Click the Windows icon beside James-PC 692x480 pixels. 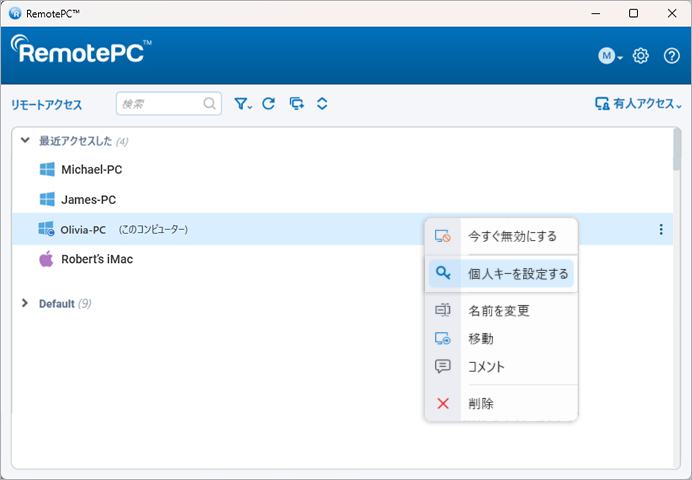click(47, 199)
